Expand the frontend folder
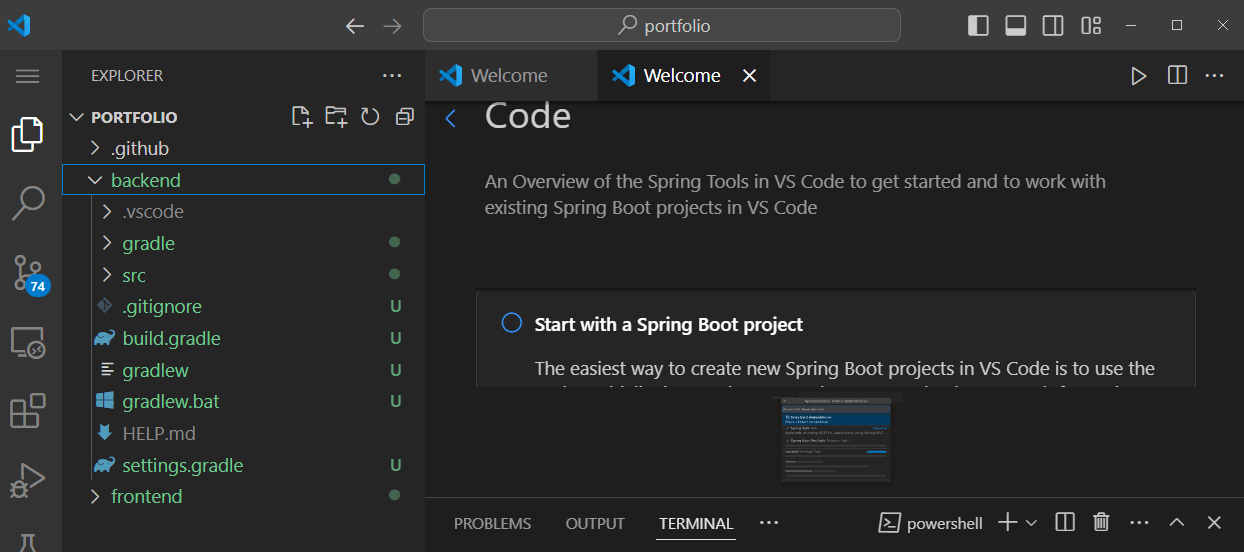1244x552 pixels. coord(244,497)
